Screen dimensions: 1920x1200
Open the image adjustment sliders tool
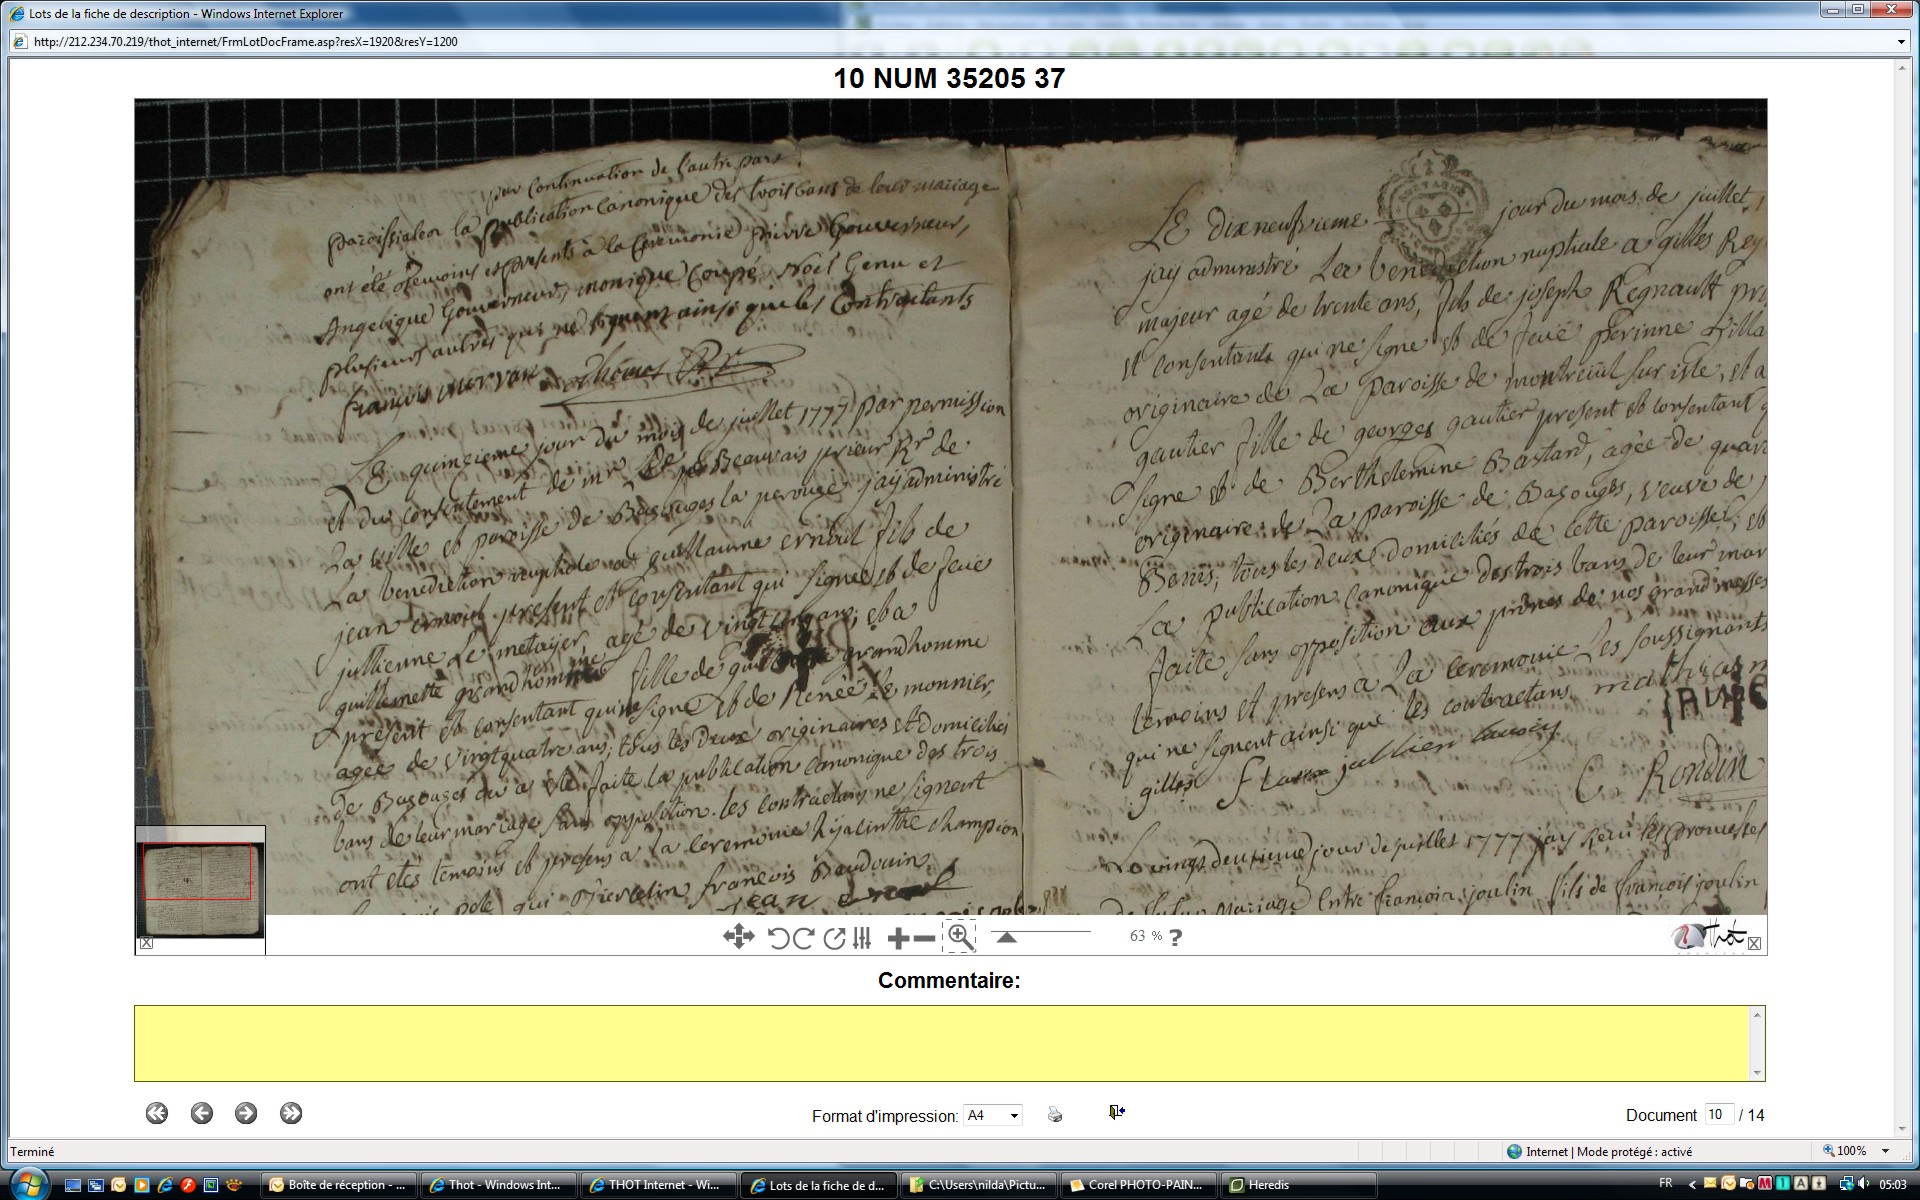coord(862,938)
